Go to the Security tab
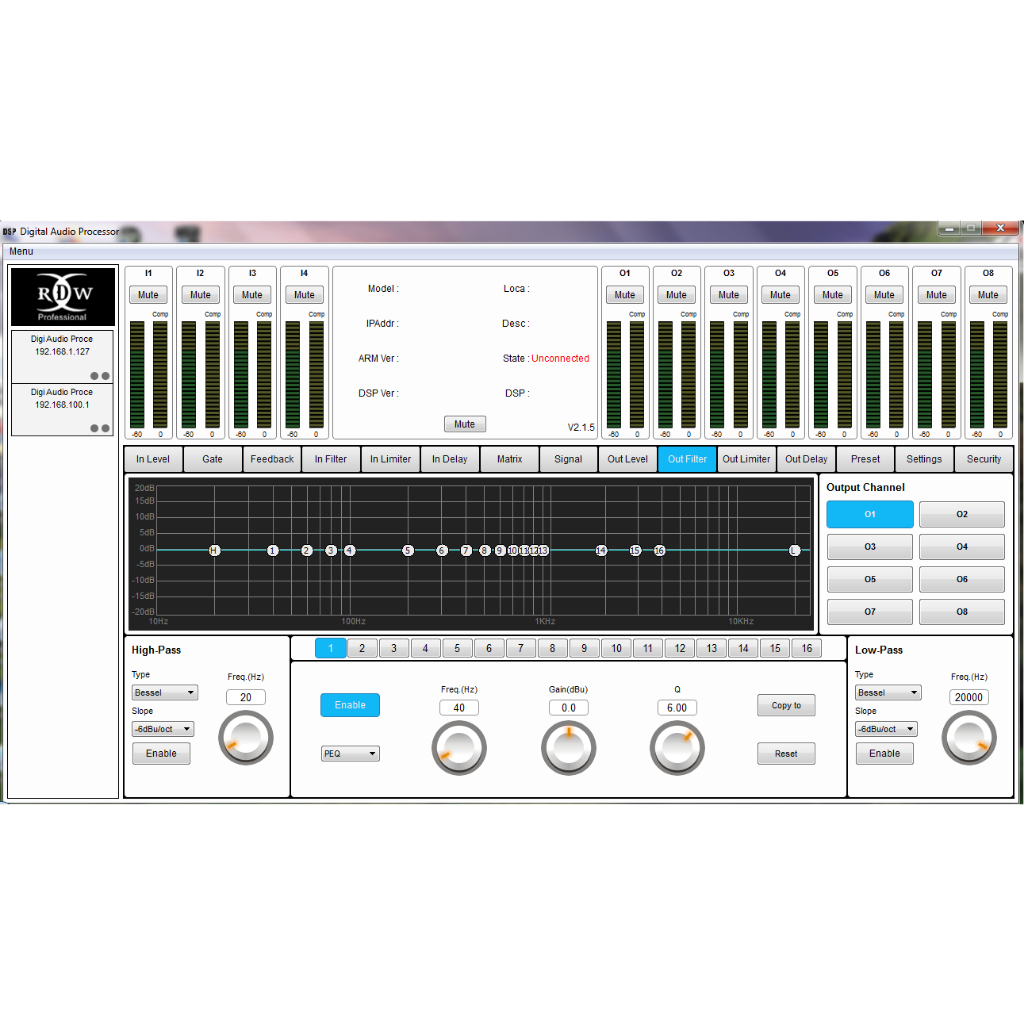 984,459
